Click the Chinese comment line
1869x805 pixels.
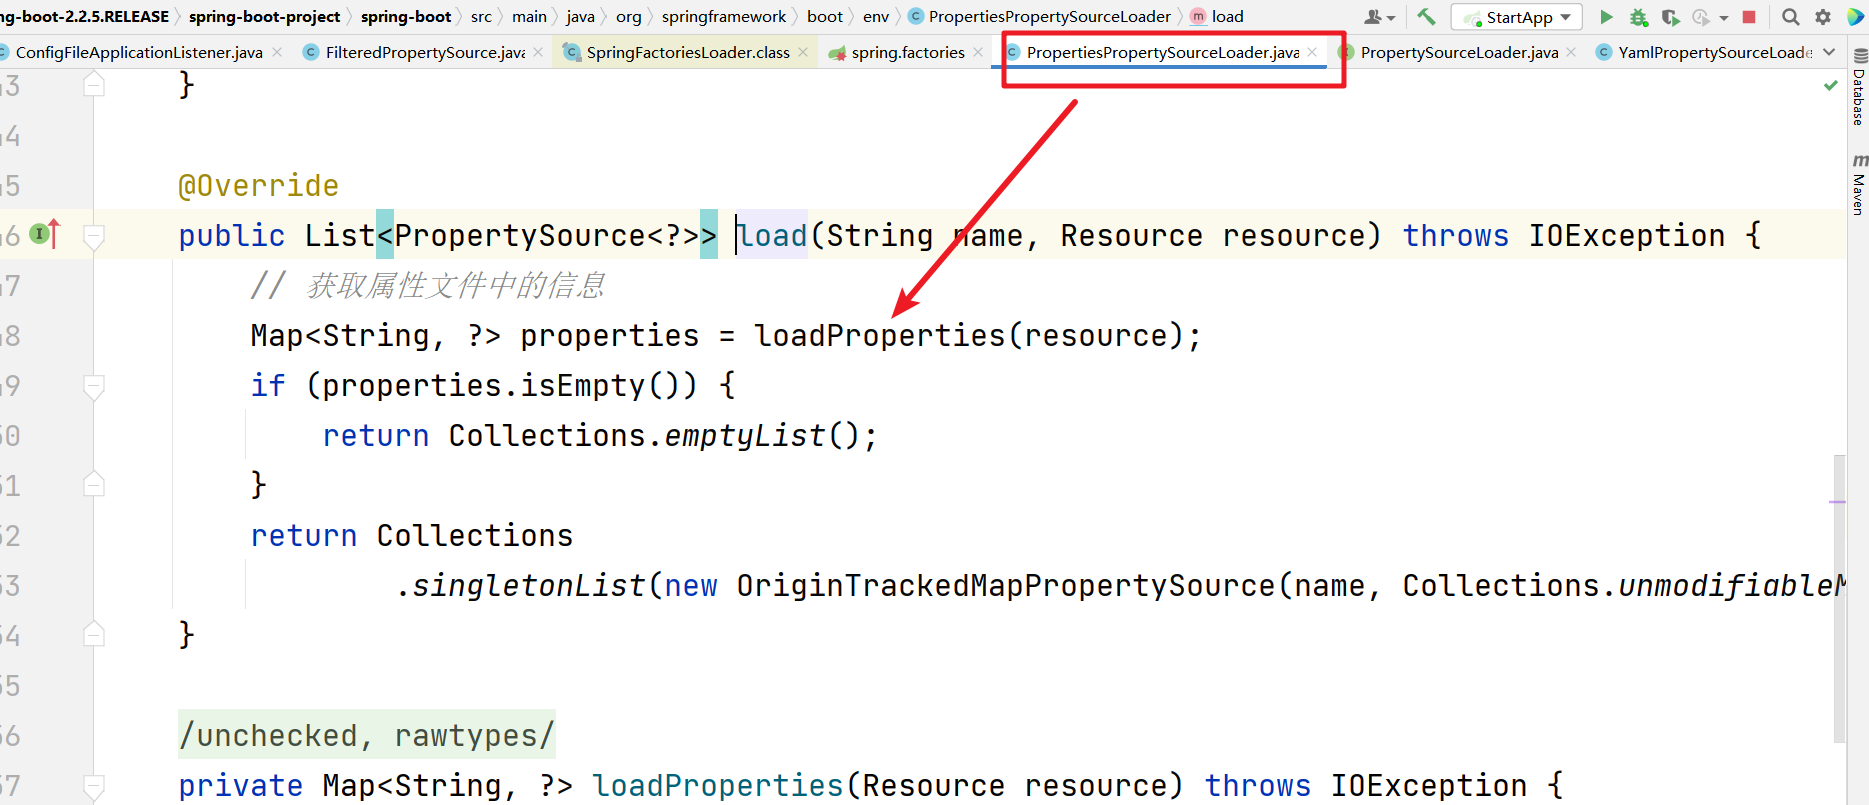click(x=427, y=285)
